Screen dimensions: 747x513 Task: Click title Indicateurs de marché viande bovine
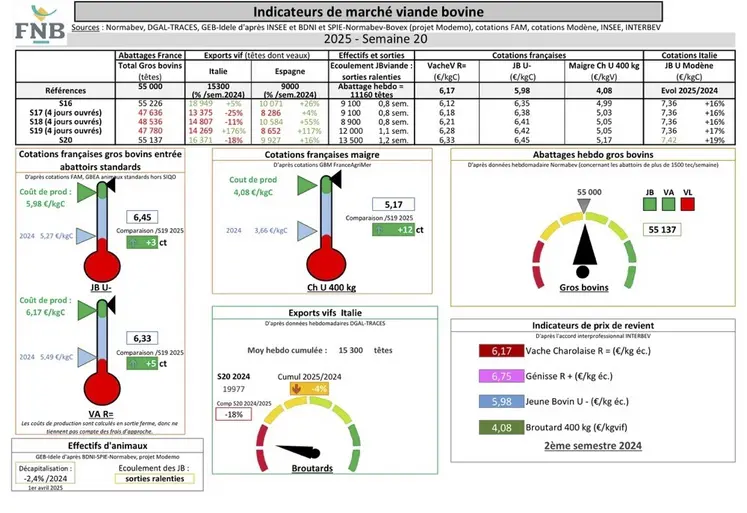click(368, 11)
